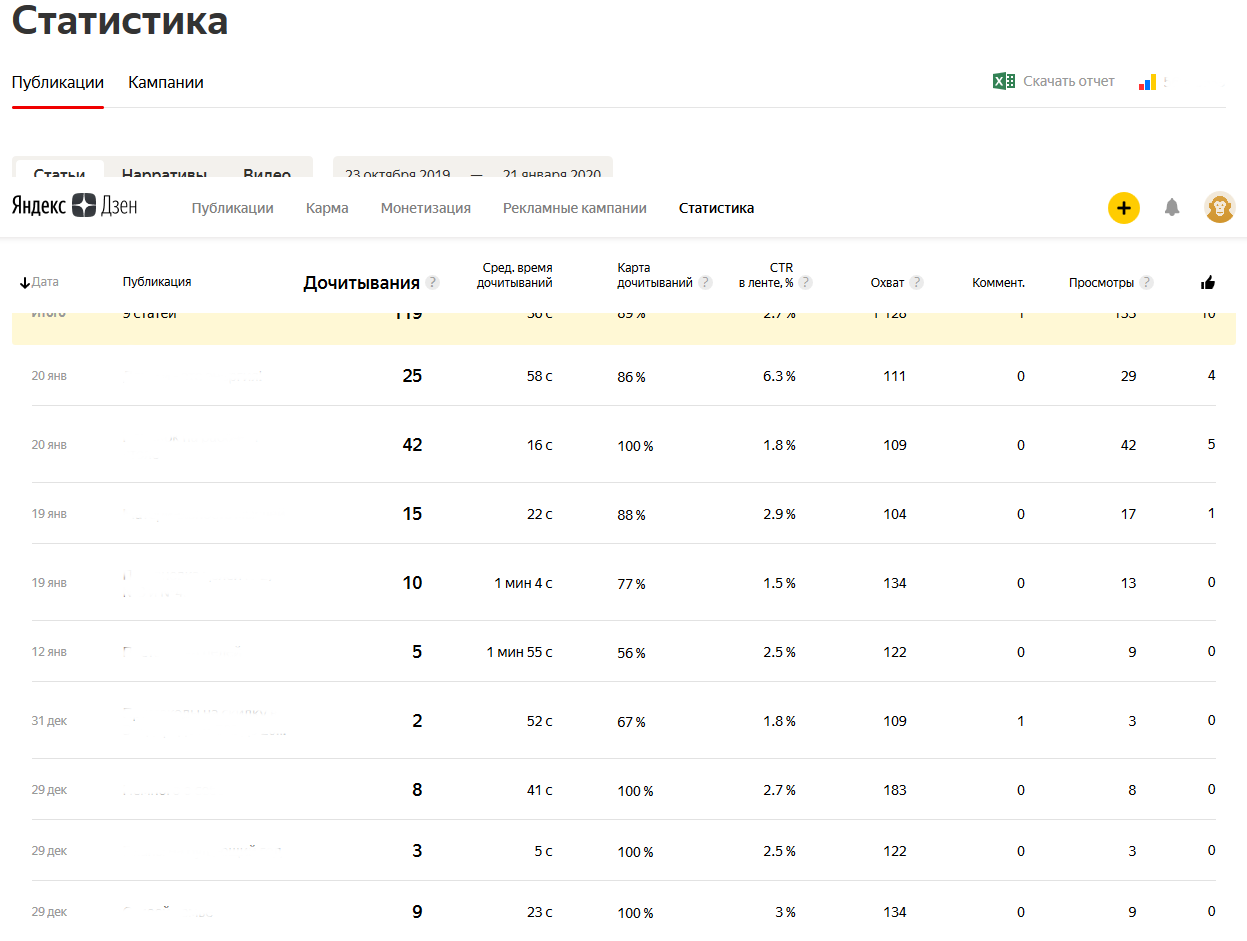Go to Рекламные кампании section
The image size is (1247, 941).
[x=574, y=208]
